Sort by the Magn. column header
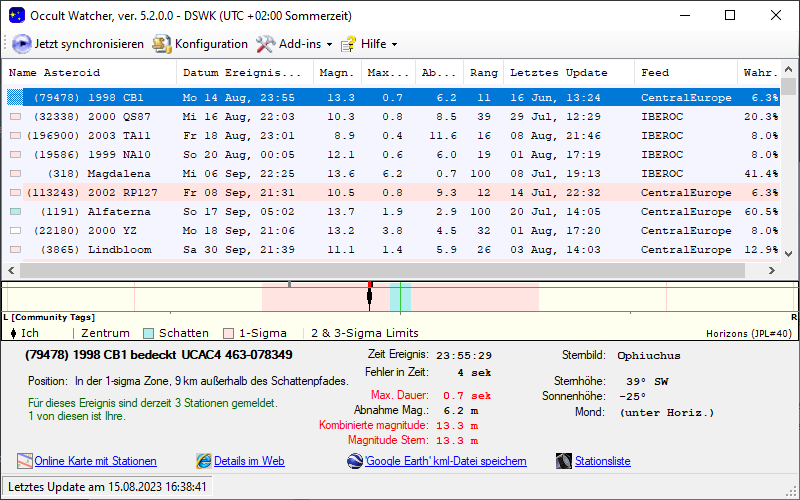 point(336,73)
